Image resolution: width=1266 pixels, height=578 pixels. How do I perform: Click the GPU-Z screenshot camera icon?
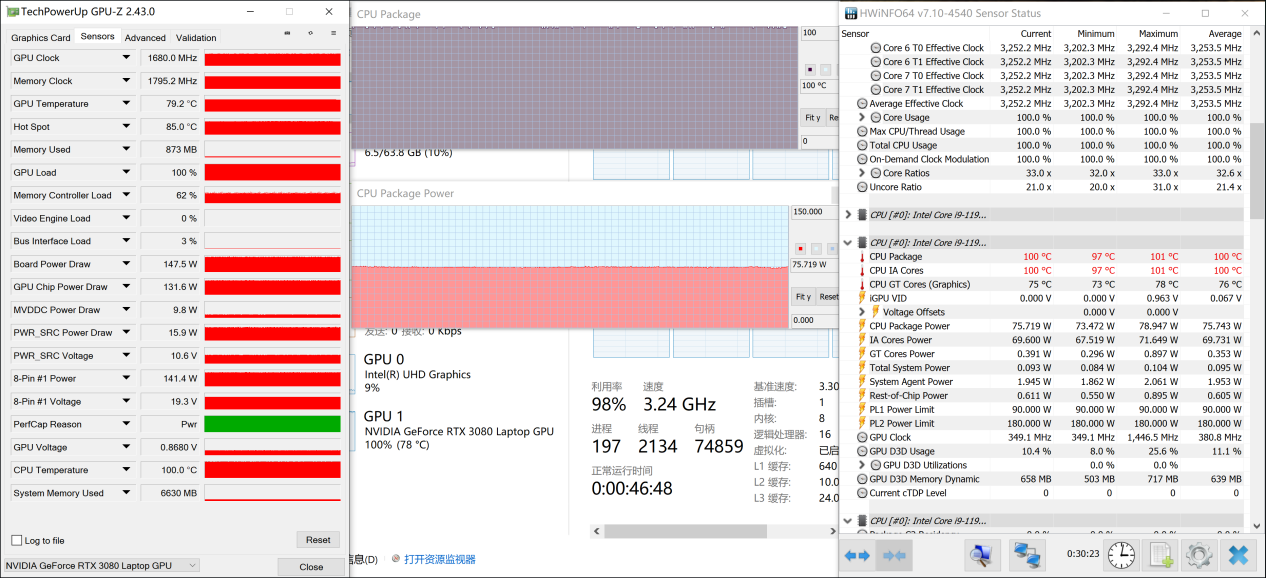coord(288,33)
